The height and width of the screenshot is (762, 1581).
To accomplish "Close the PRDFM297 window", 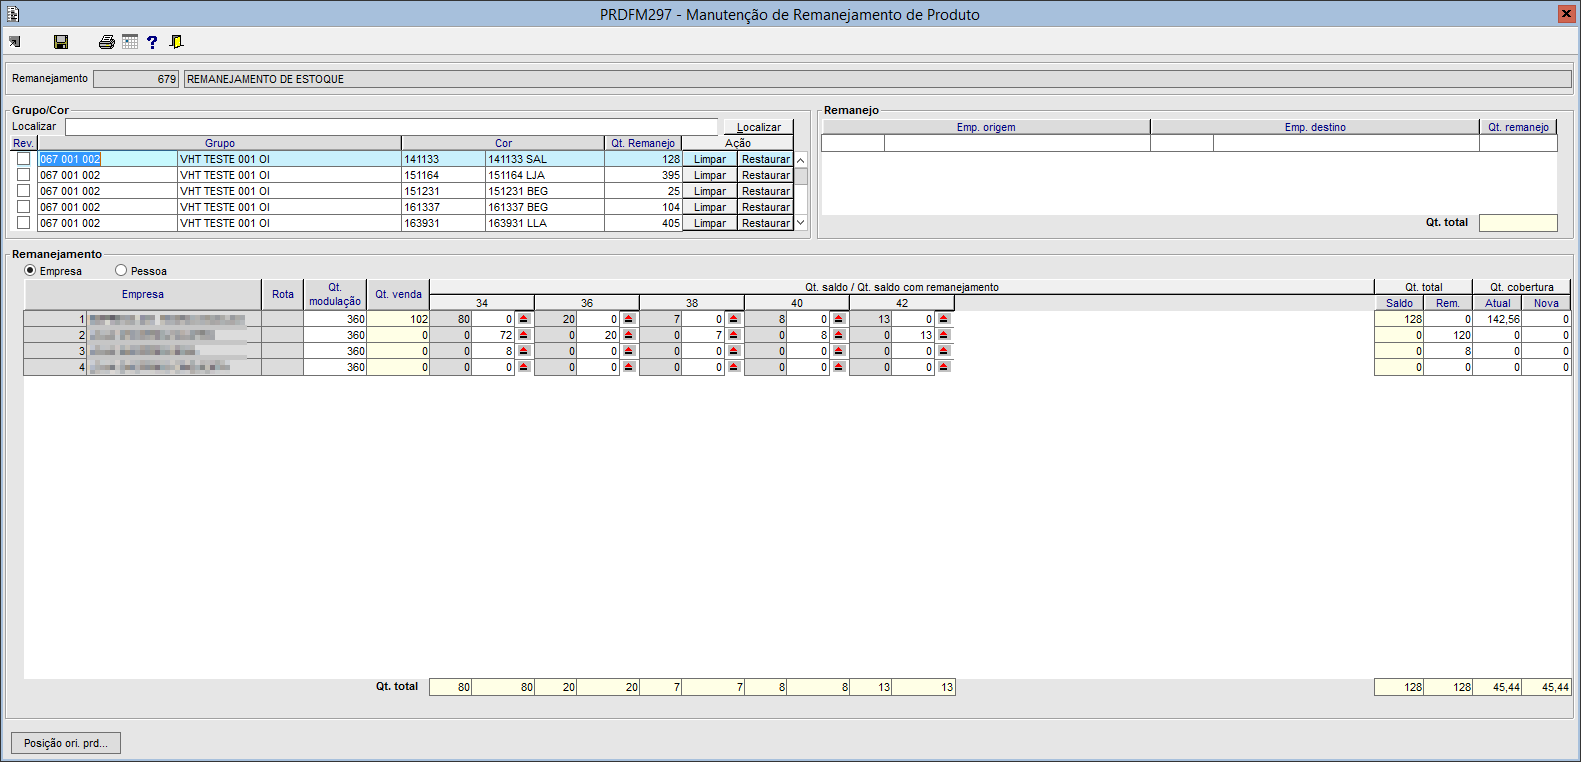I will (x=1566, y=14).
